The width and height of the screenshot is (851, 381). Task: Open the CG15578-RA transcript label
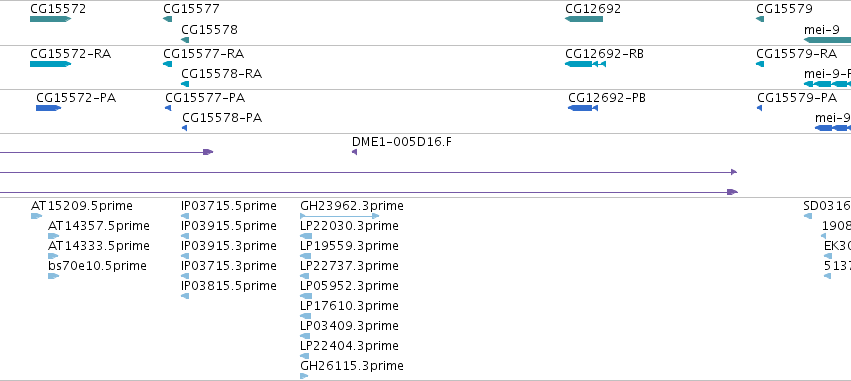tap(221, 74)
